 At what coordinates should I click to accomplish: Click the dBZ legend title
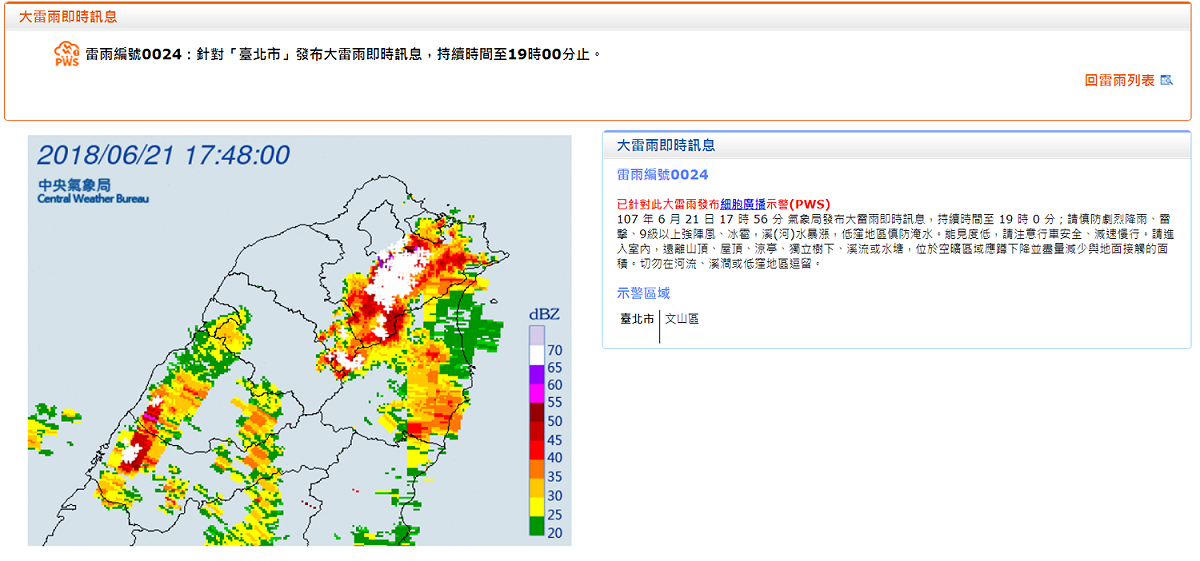pos(544,315)
